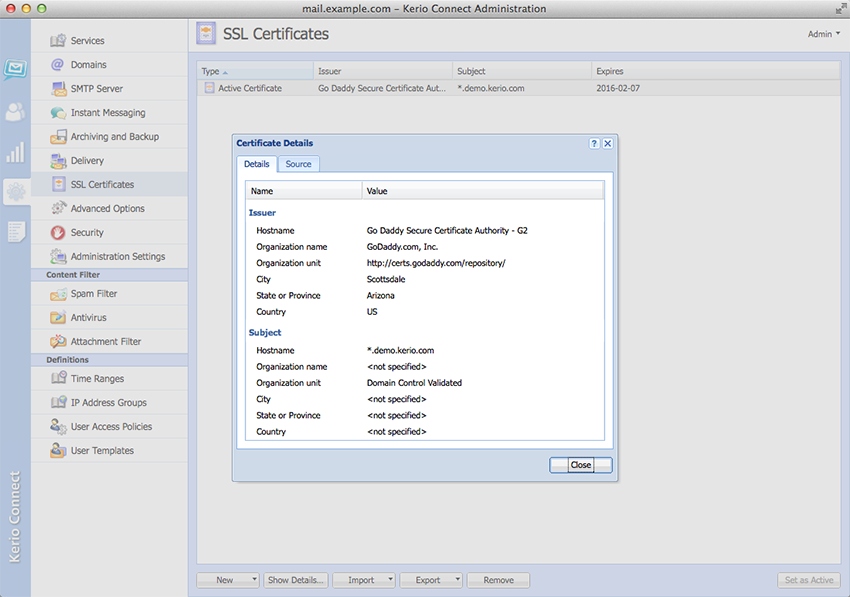Open Instant Messaging settings icon
The image size is (850, 597).
(x=58, y=113)
